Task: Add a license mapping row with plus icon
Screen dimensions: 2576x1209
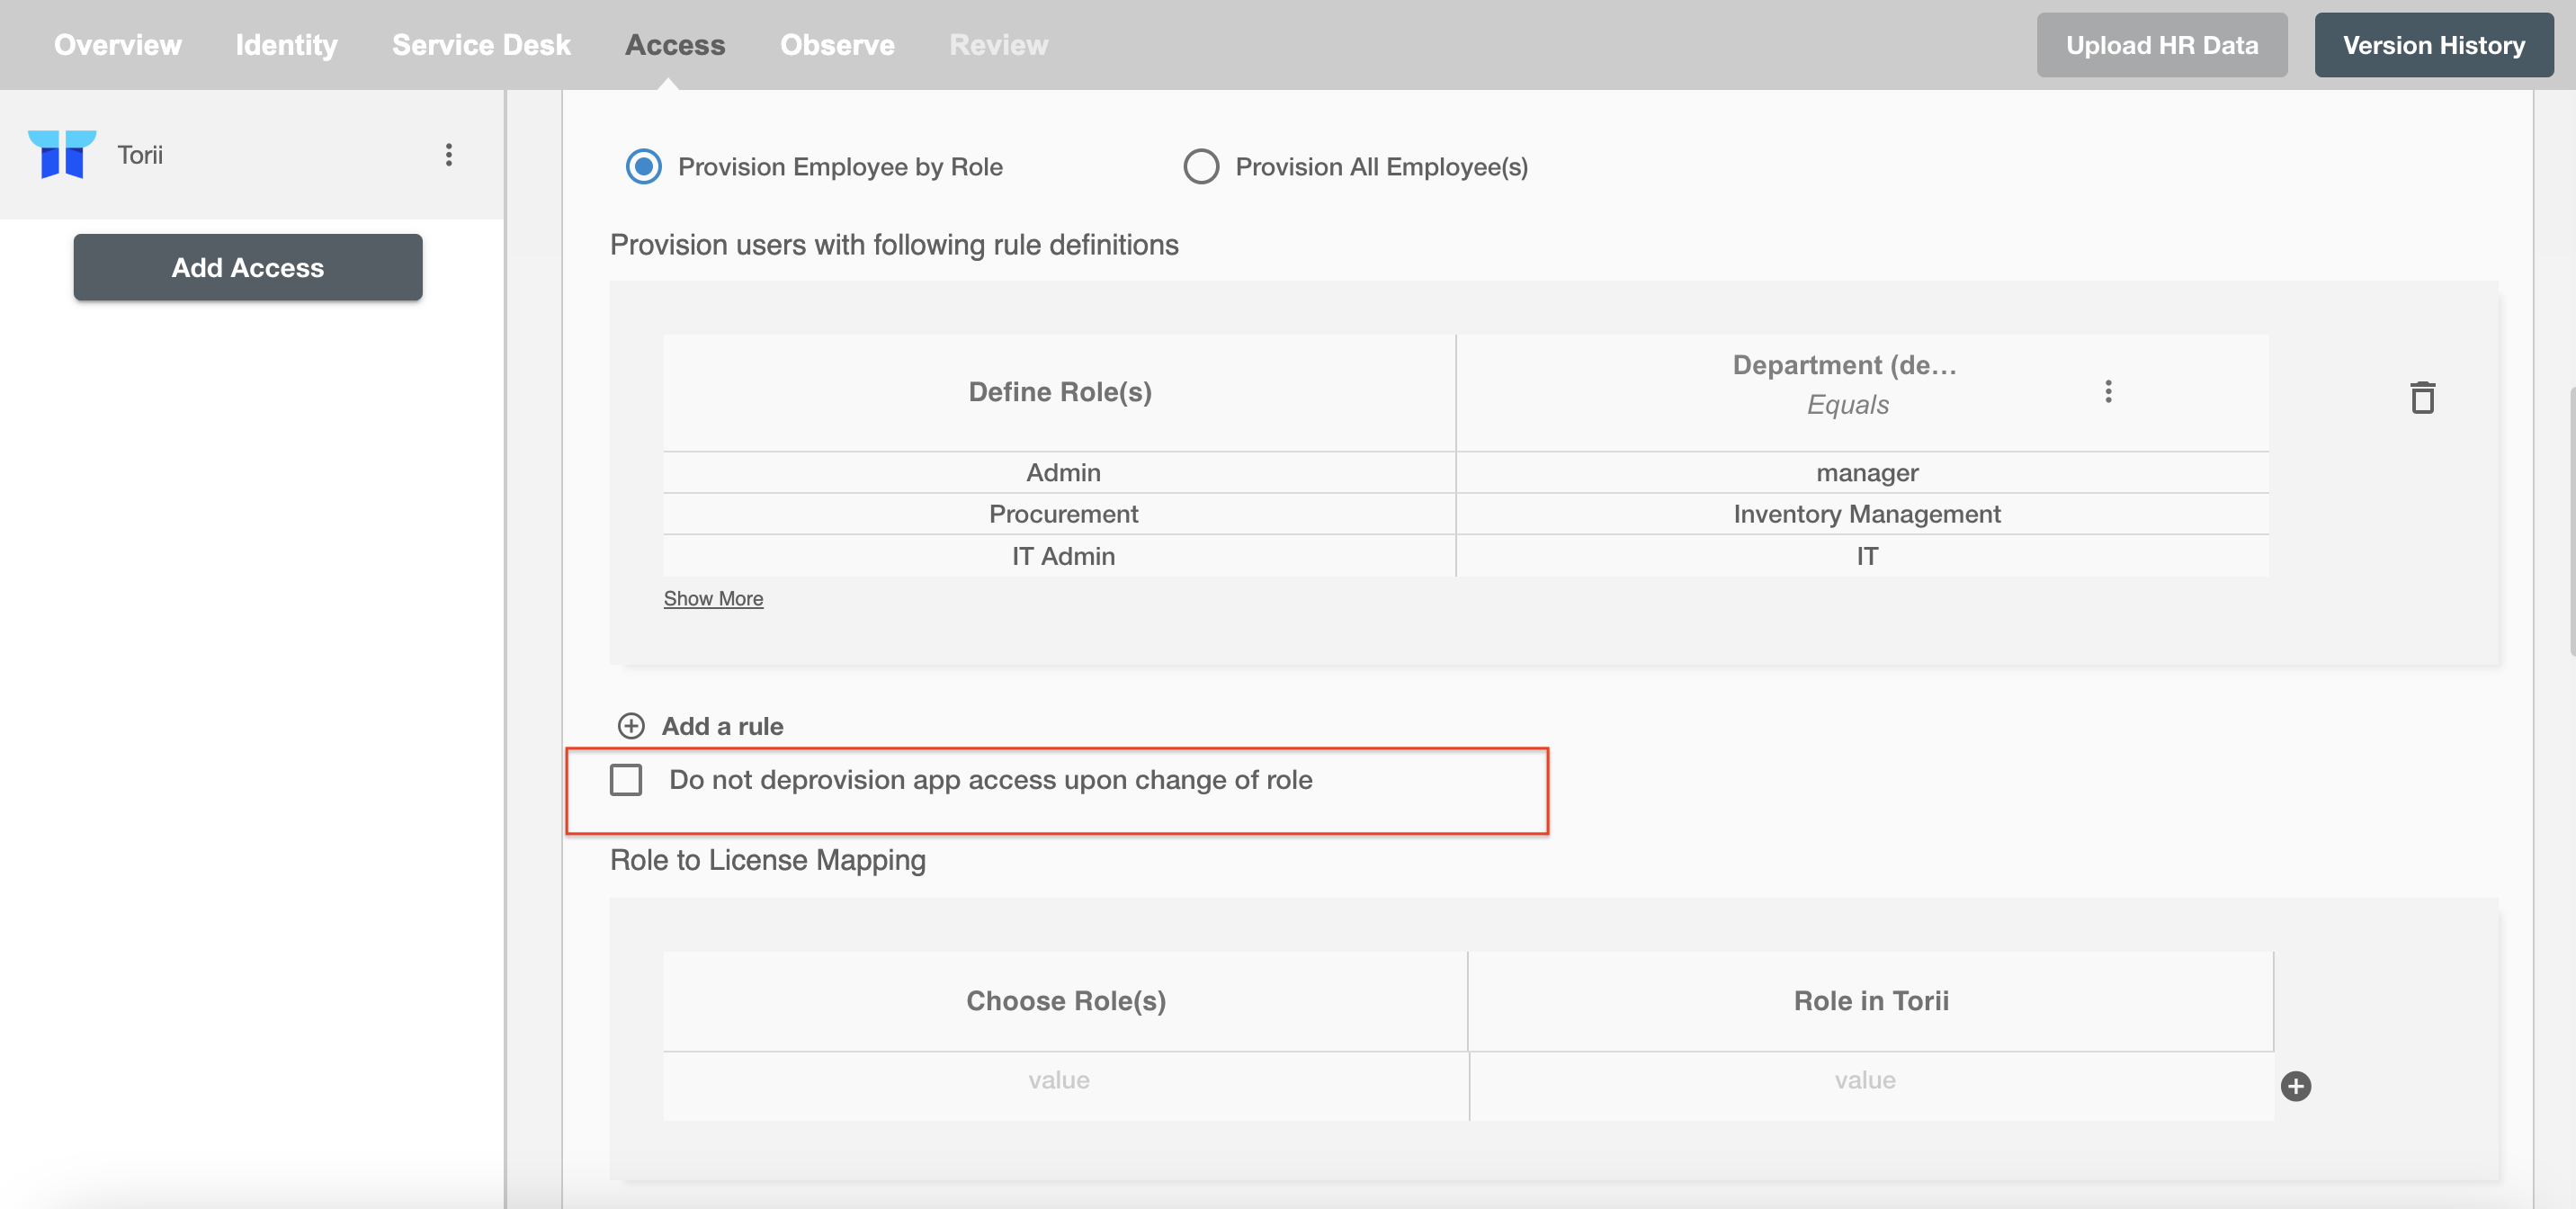Action: pyautogui.click(x=2295, y=1086)
